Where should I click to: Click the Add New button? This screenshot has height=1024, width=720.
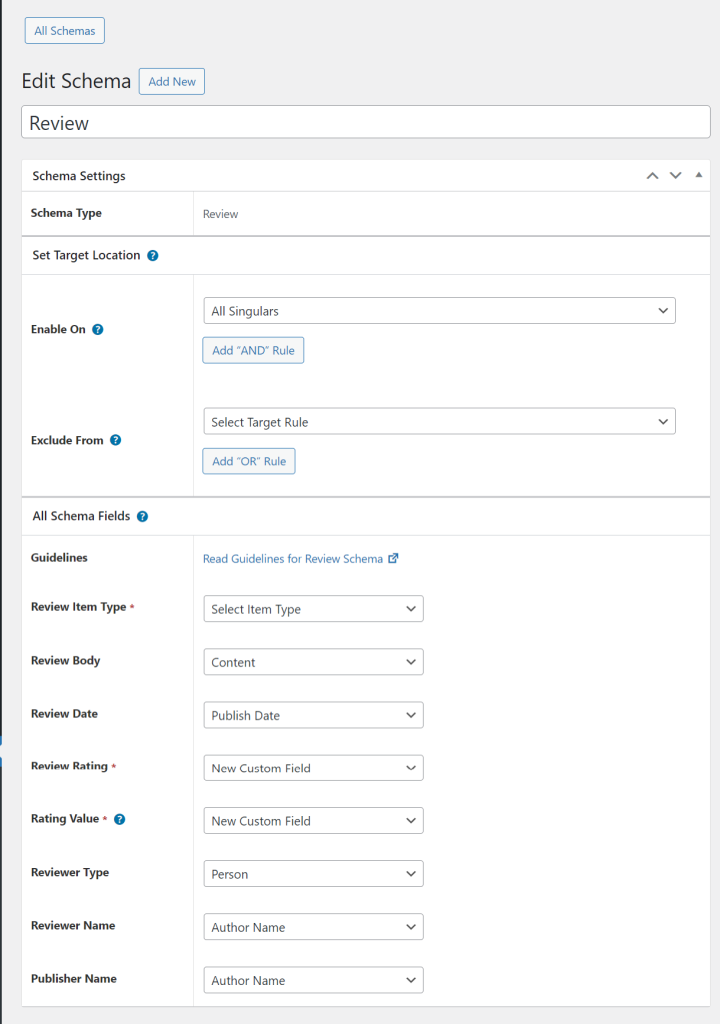pos(172,82)
